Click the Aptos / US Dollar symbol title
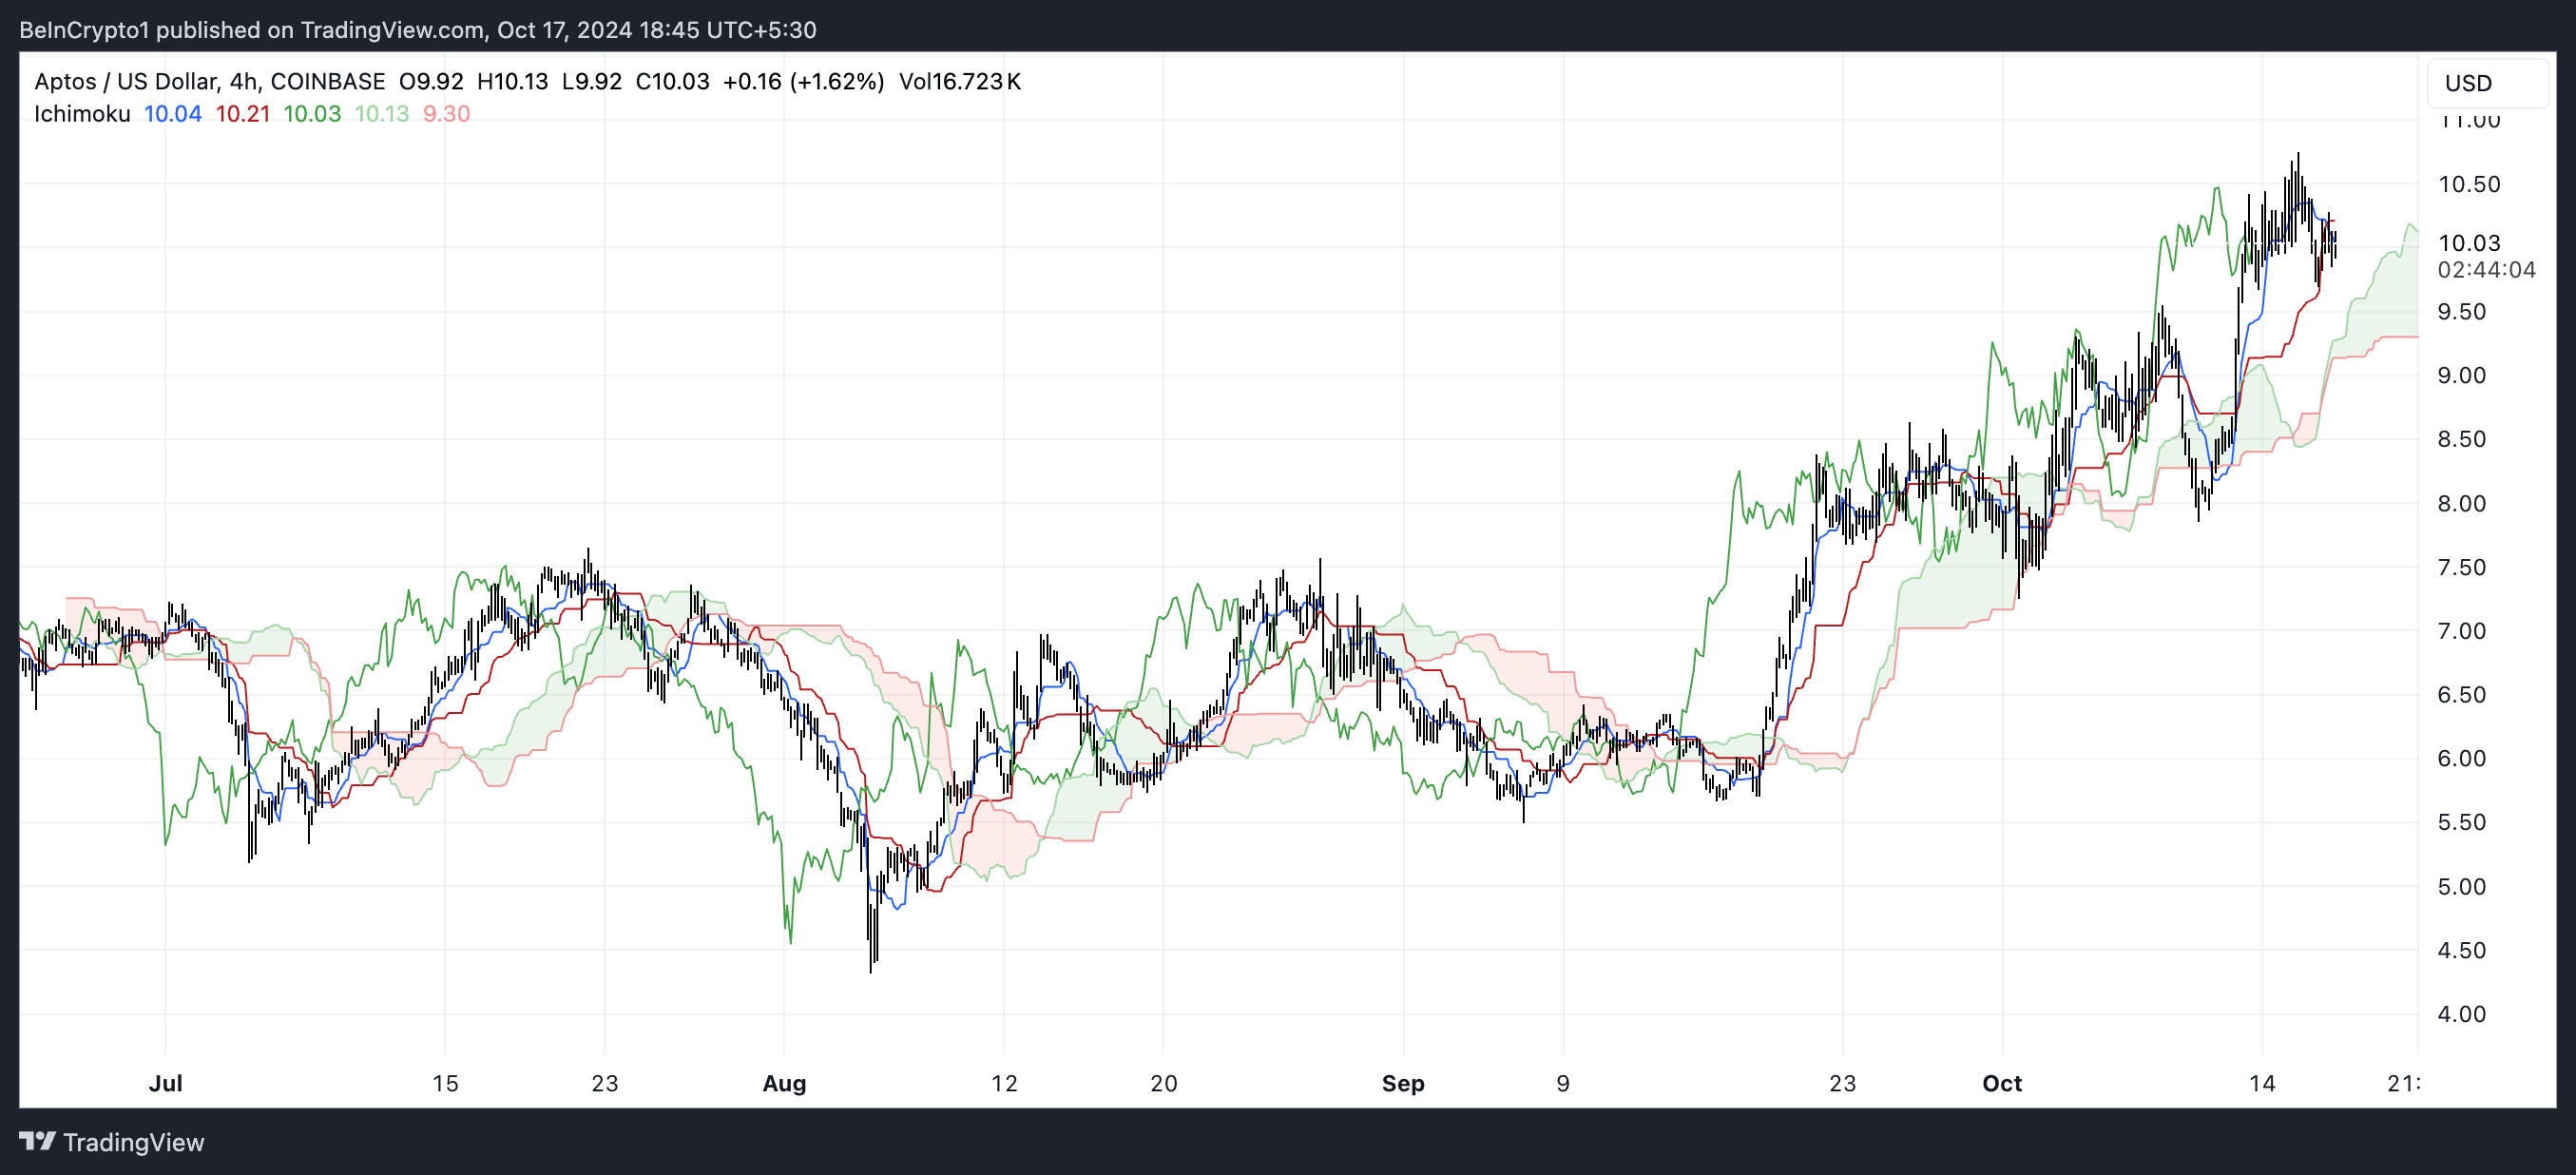This screenshot has height=1175, width=2576. click(x=125, y=81)
